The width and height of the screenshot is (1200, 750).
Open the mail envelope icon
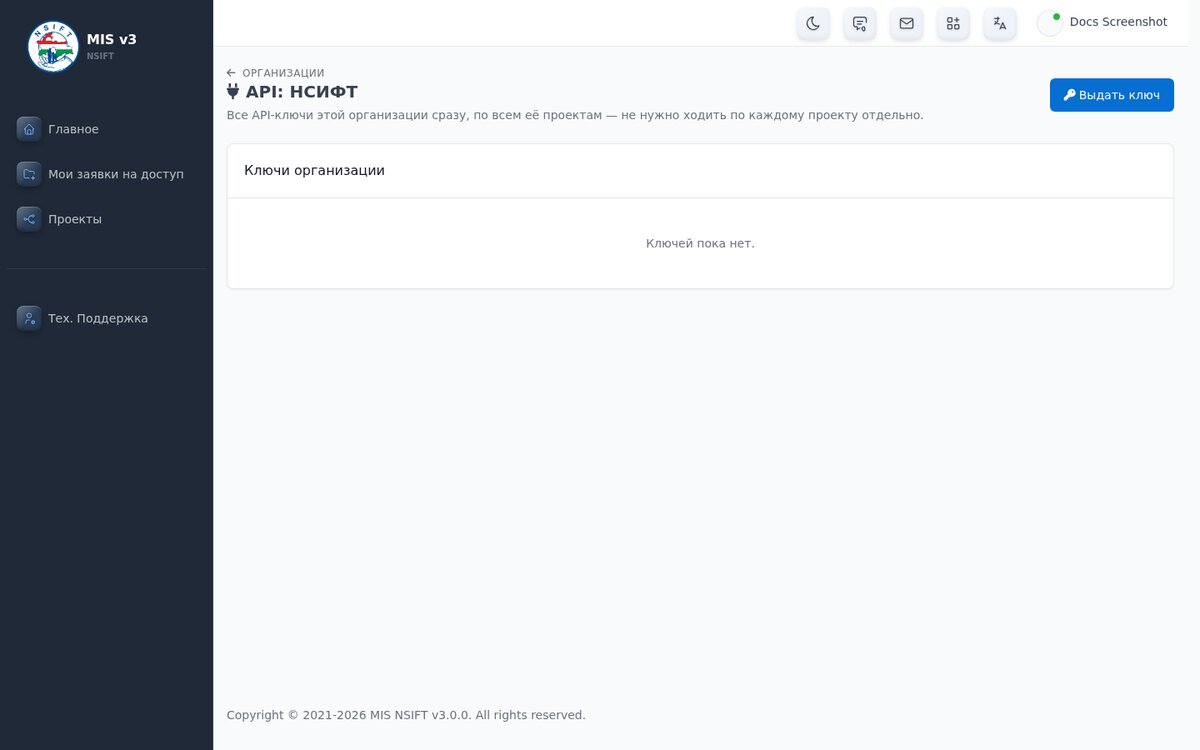tap(906, 23)
